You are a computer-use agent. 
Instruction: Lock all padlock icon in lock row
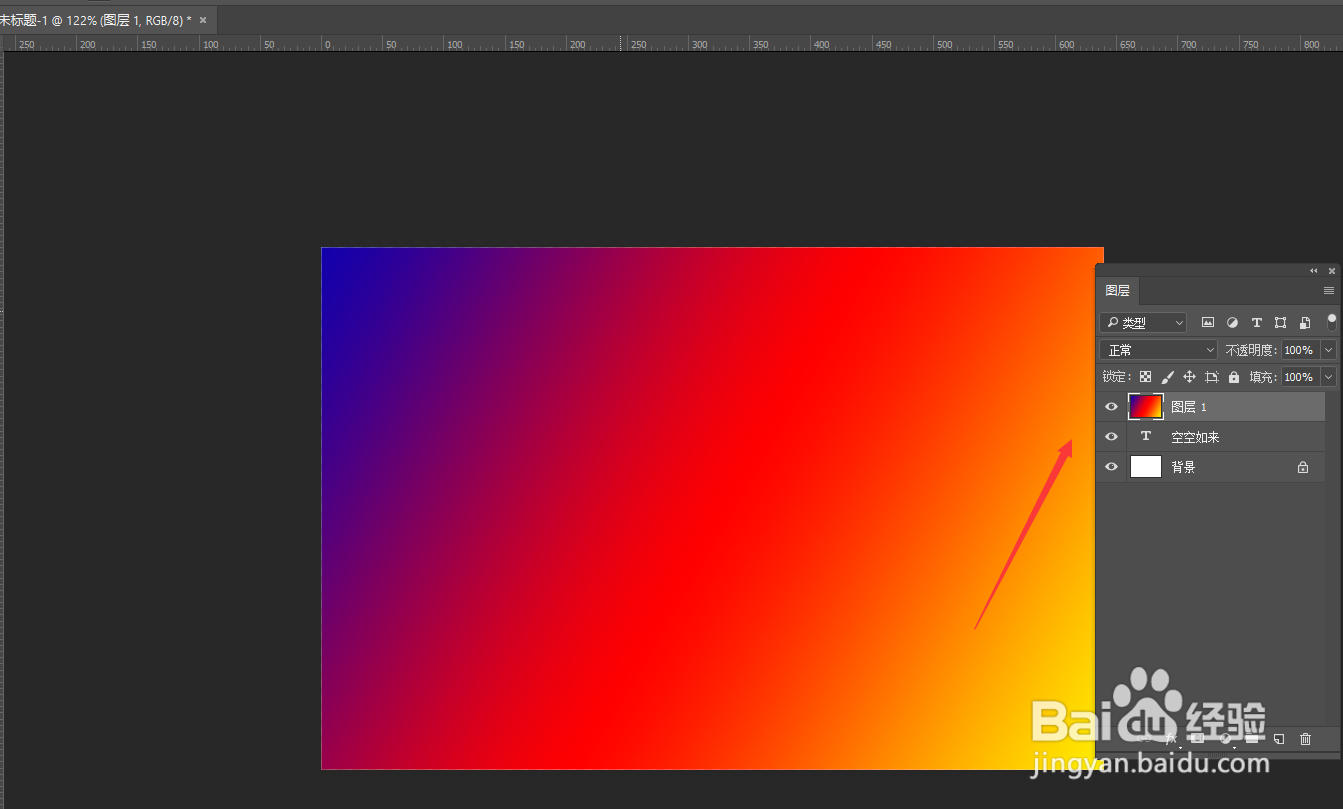[x=1233, y=377]
